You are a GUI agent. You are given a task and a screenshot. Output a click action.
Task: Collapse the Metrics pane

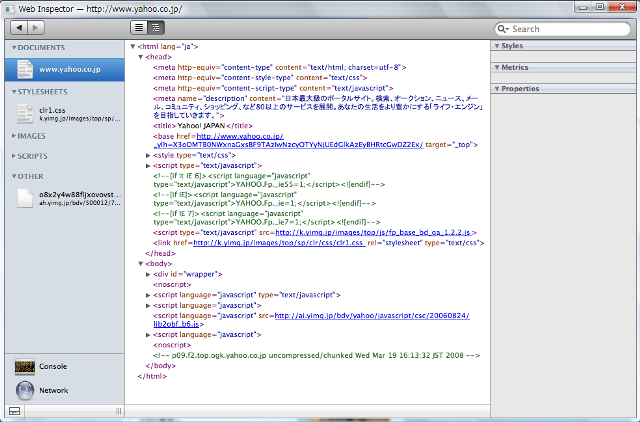497,67
